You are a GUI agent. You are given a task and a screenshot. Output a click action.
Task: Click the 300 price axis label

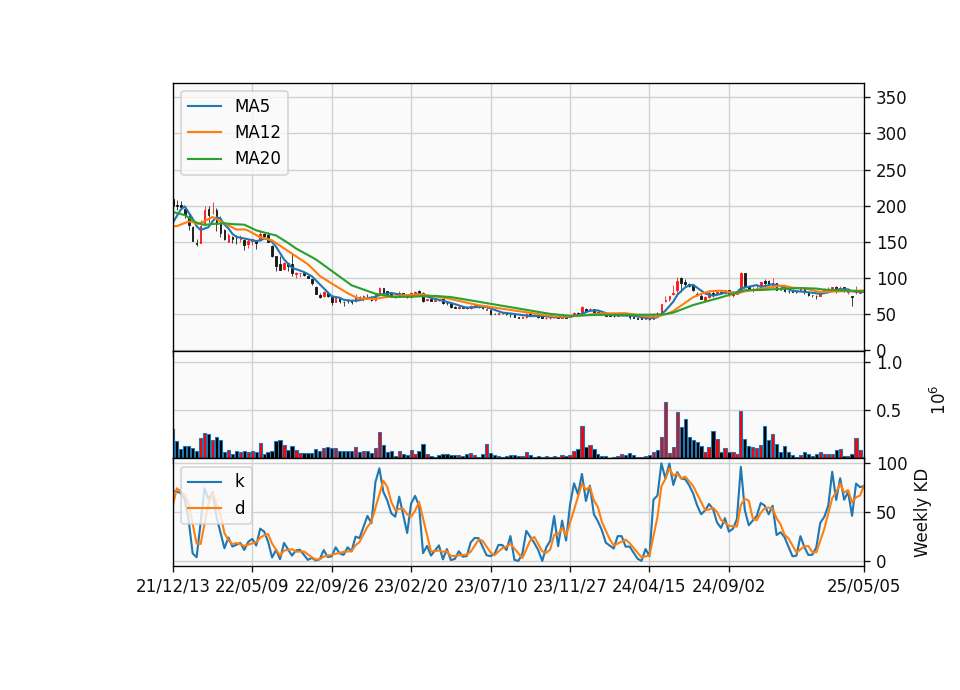pos(891,134)
